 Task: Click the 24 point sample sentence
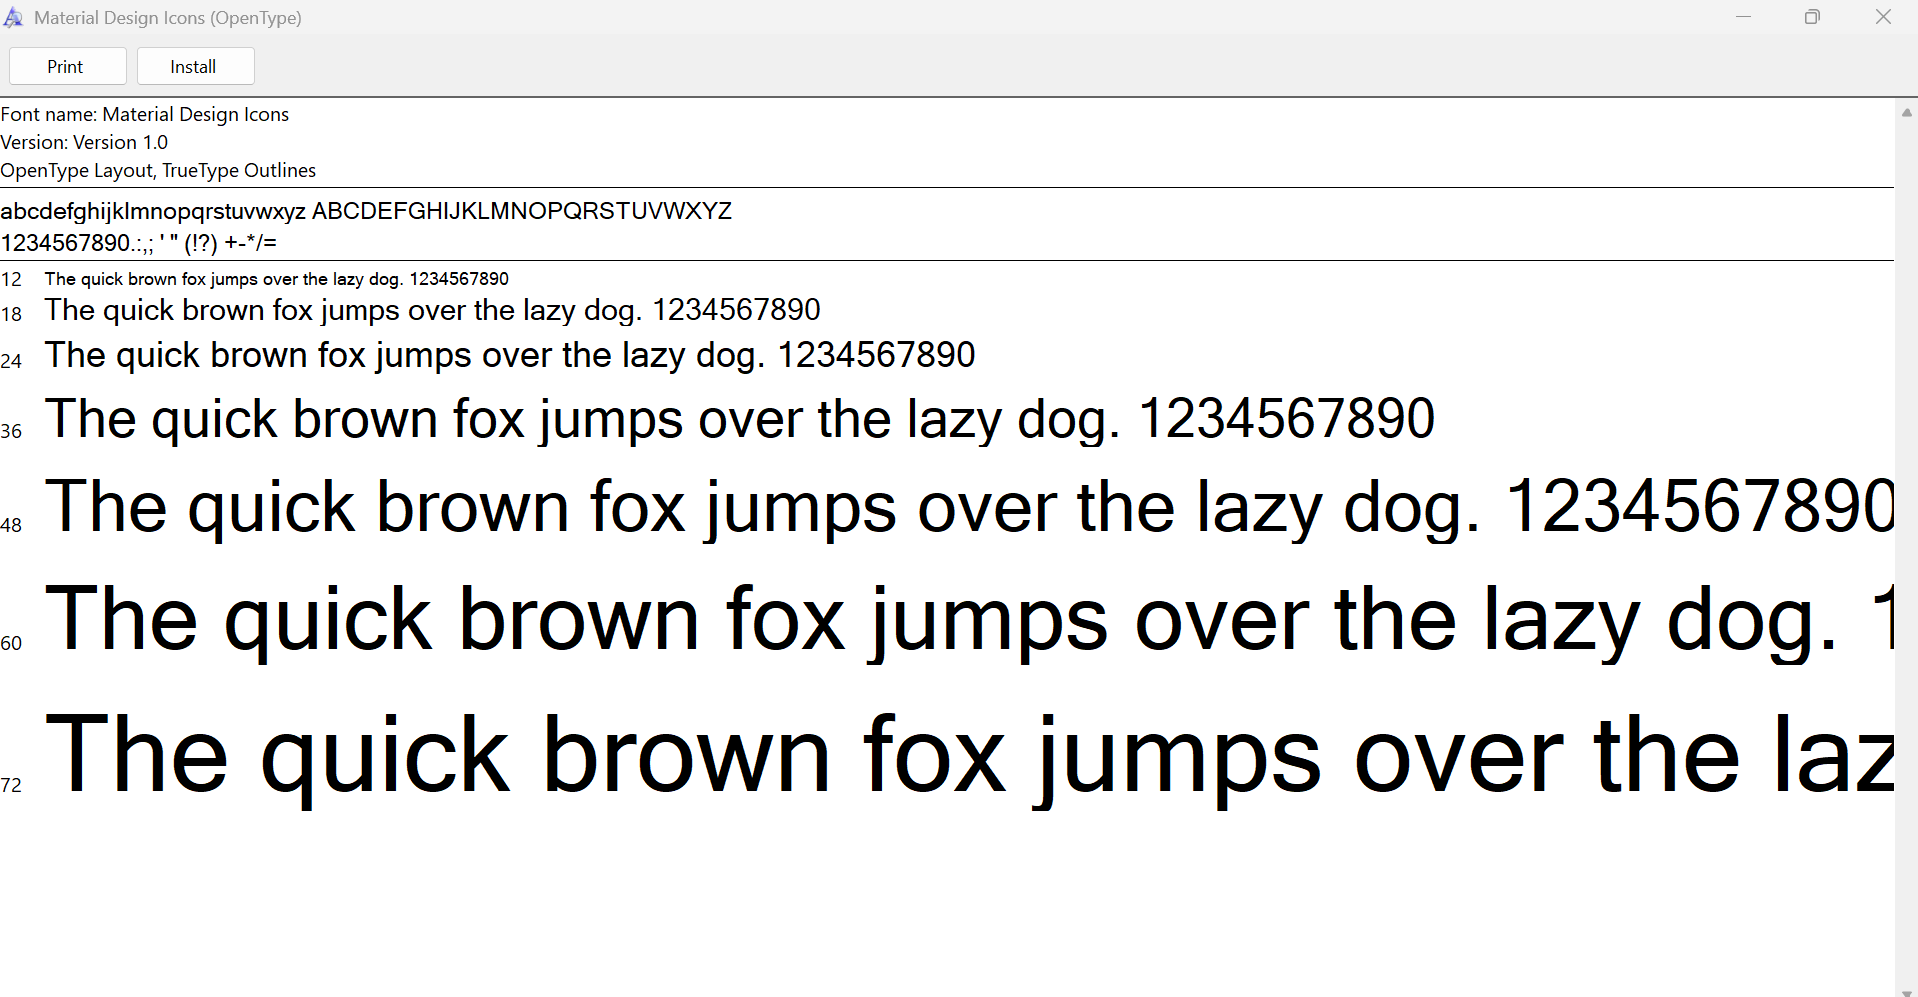click(510, 356)
